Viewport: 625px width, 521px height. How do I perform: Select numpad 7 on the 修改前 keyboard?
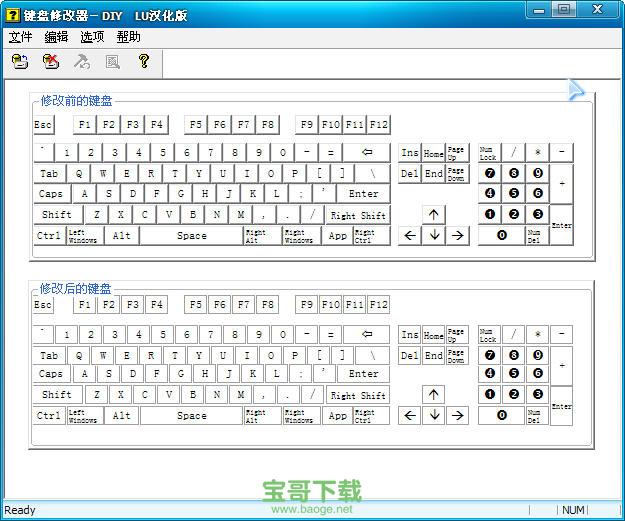tap(489, 173)
